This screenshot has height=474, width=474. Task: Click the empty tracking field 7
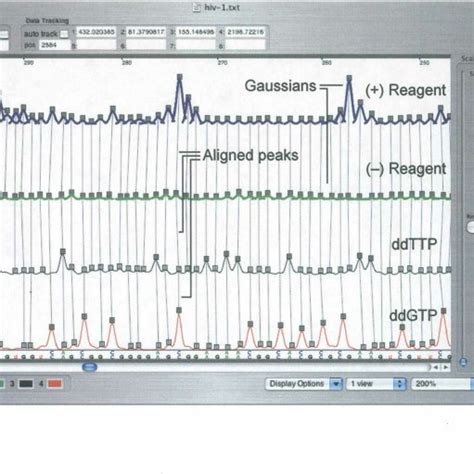(196, 45)
